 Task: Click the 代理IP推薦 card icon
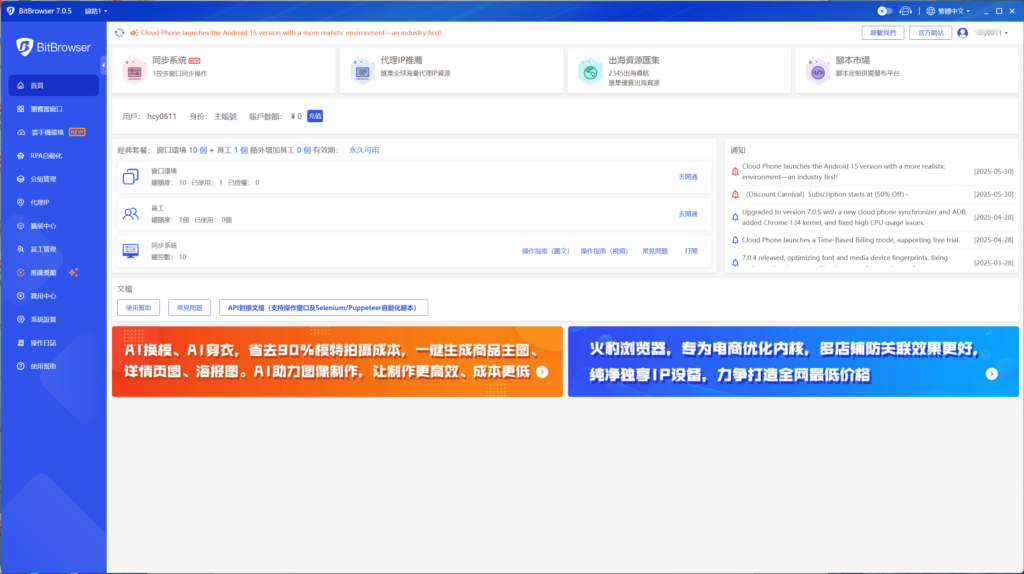362,71
